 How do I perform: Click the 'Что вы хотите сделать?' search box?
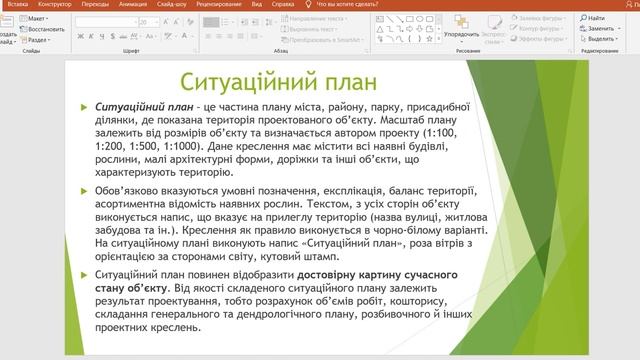click(347, 4)
